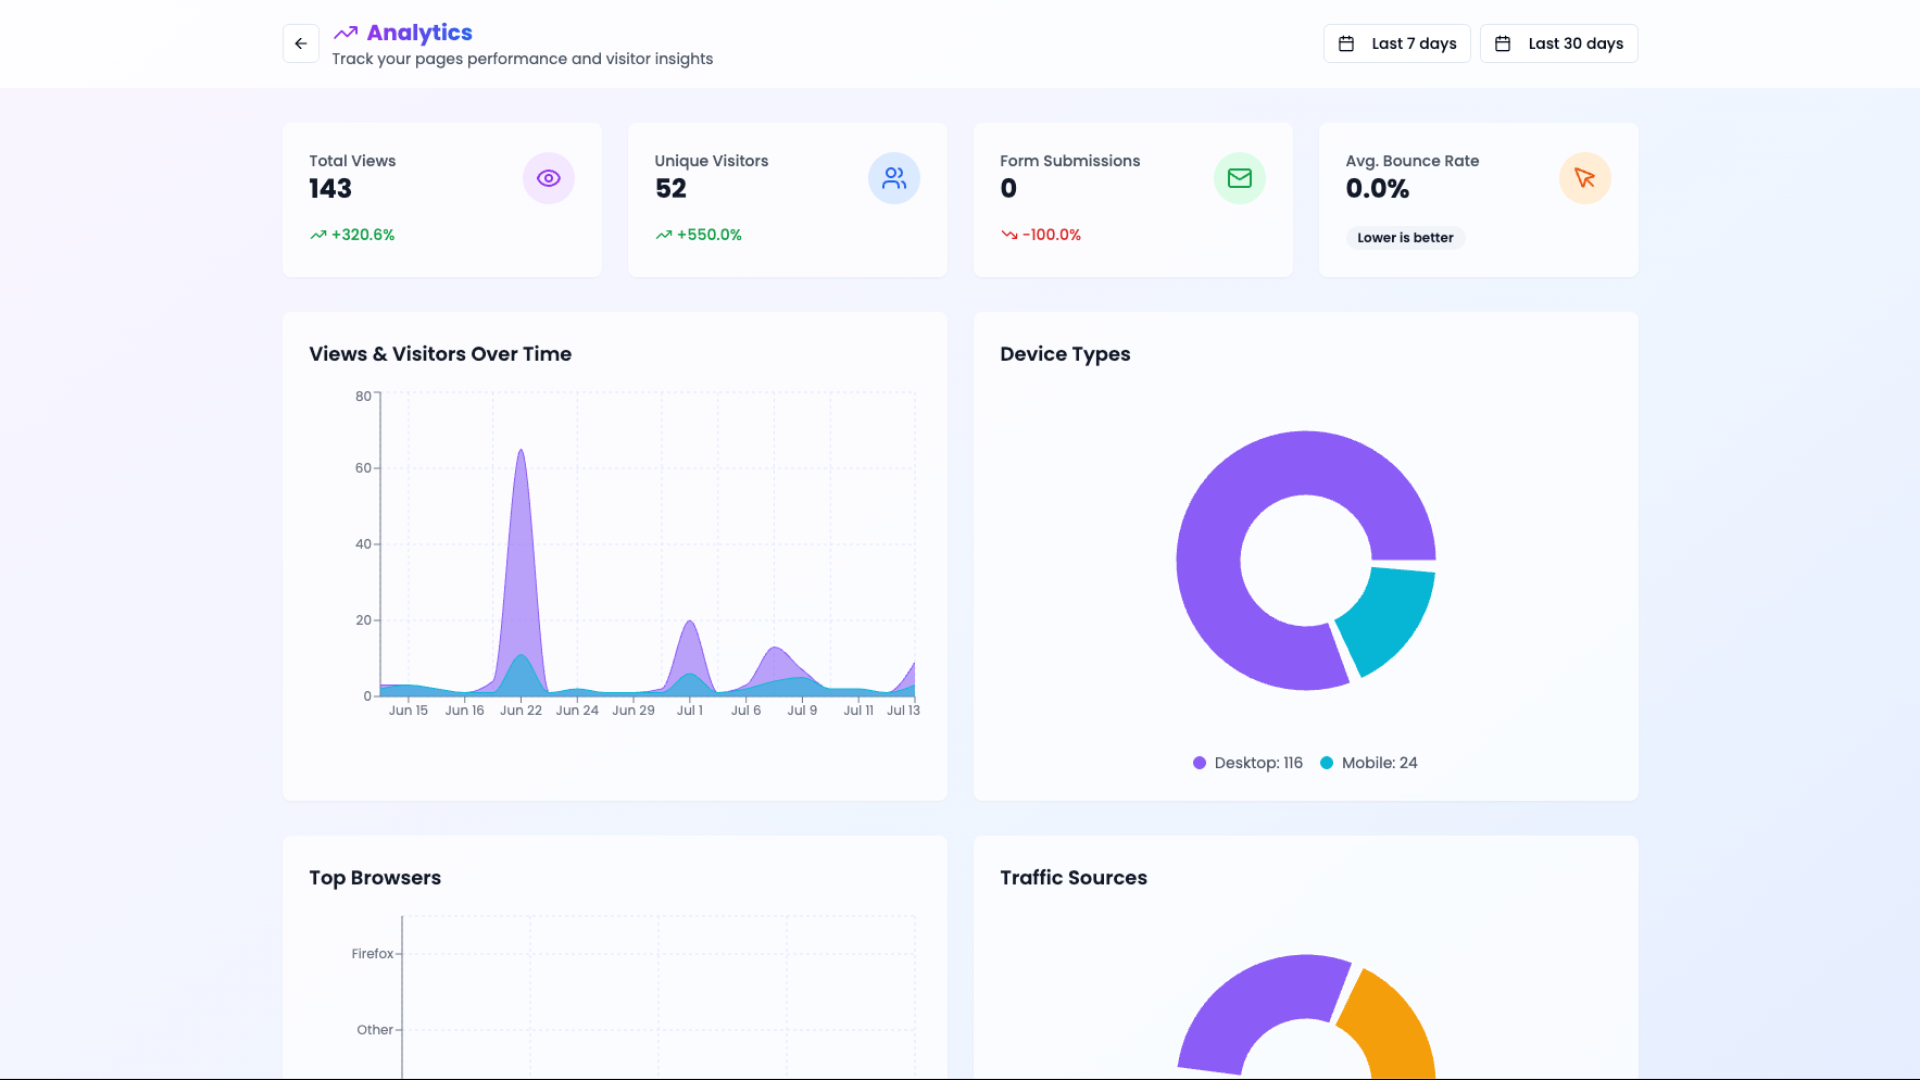Click the users icon on Unique Visitors
The image size is (1920, 1080).
point(894,178)
